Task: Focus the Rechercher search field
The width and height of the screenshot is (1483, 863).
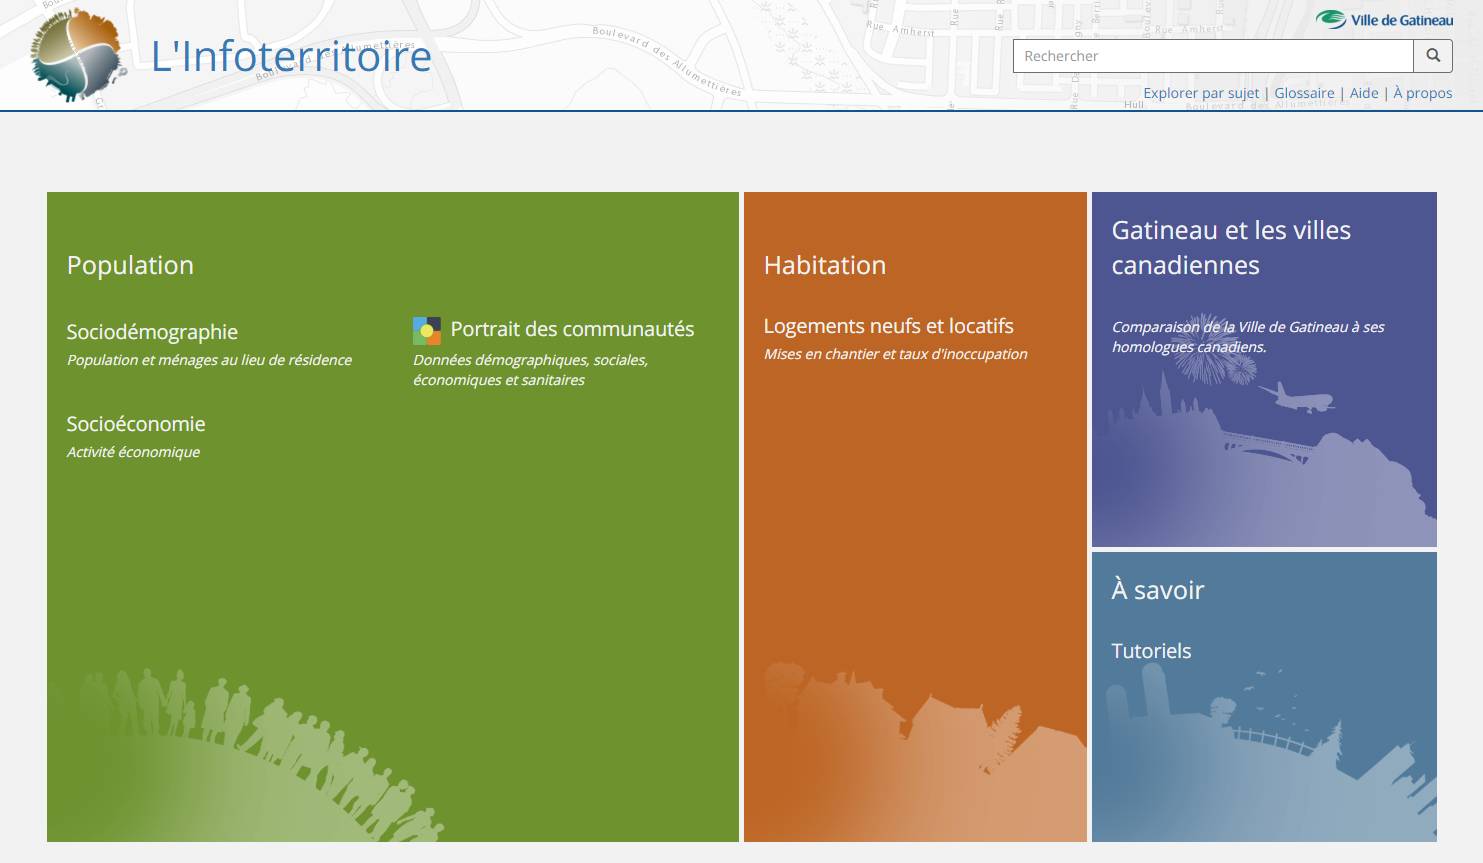Action: [x=1212, y=56]
